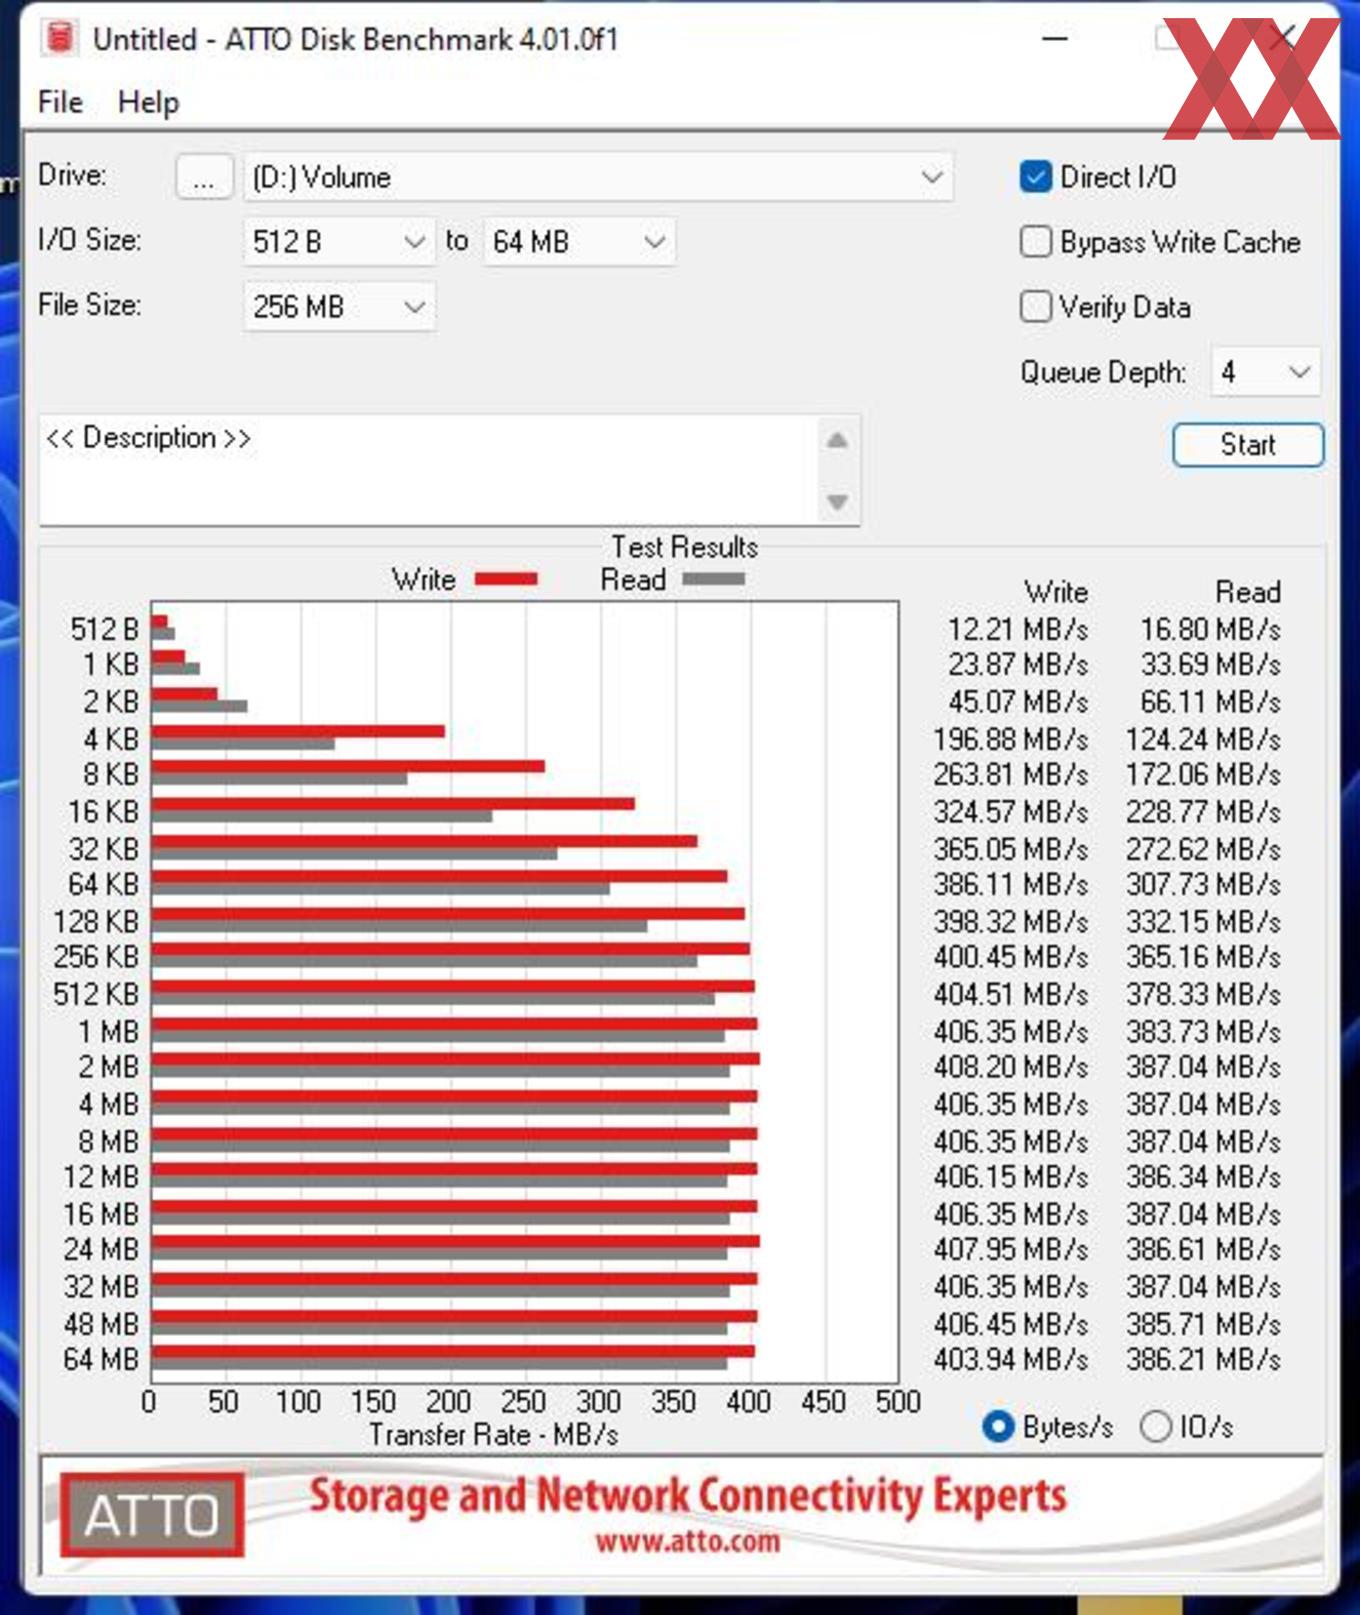Click the 128 KB row label
The image size is (1360, 1615).
(96, 921)
